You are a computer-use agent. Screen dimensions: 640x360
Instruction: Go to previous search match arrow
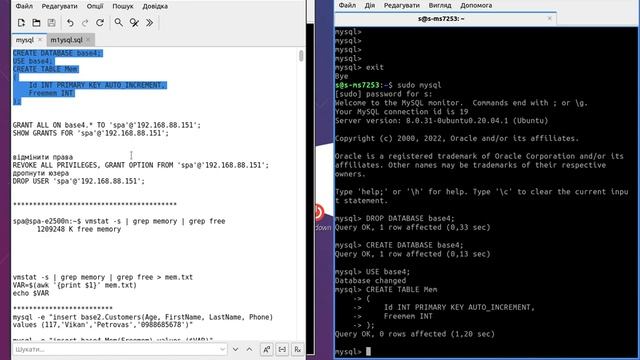tap(249, 349)
